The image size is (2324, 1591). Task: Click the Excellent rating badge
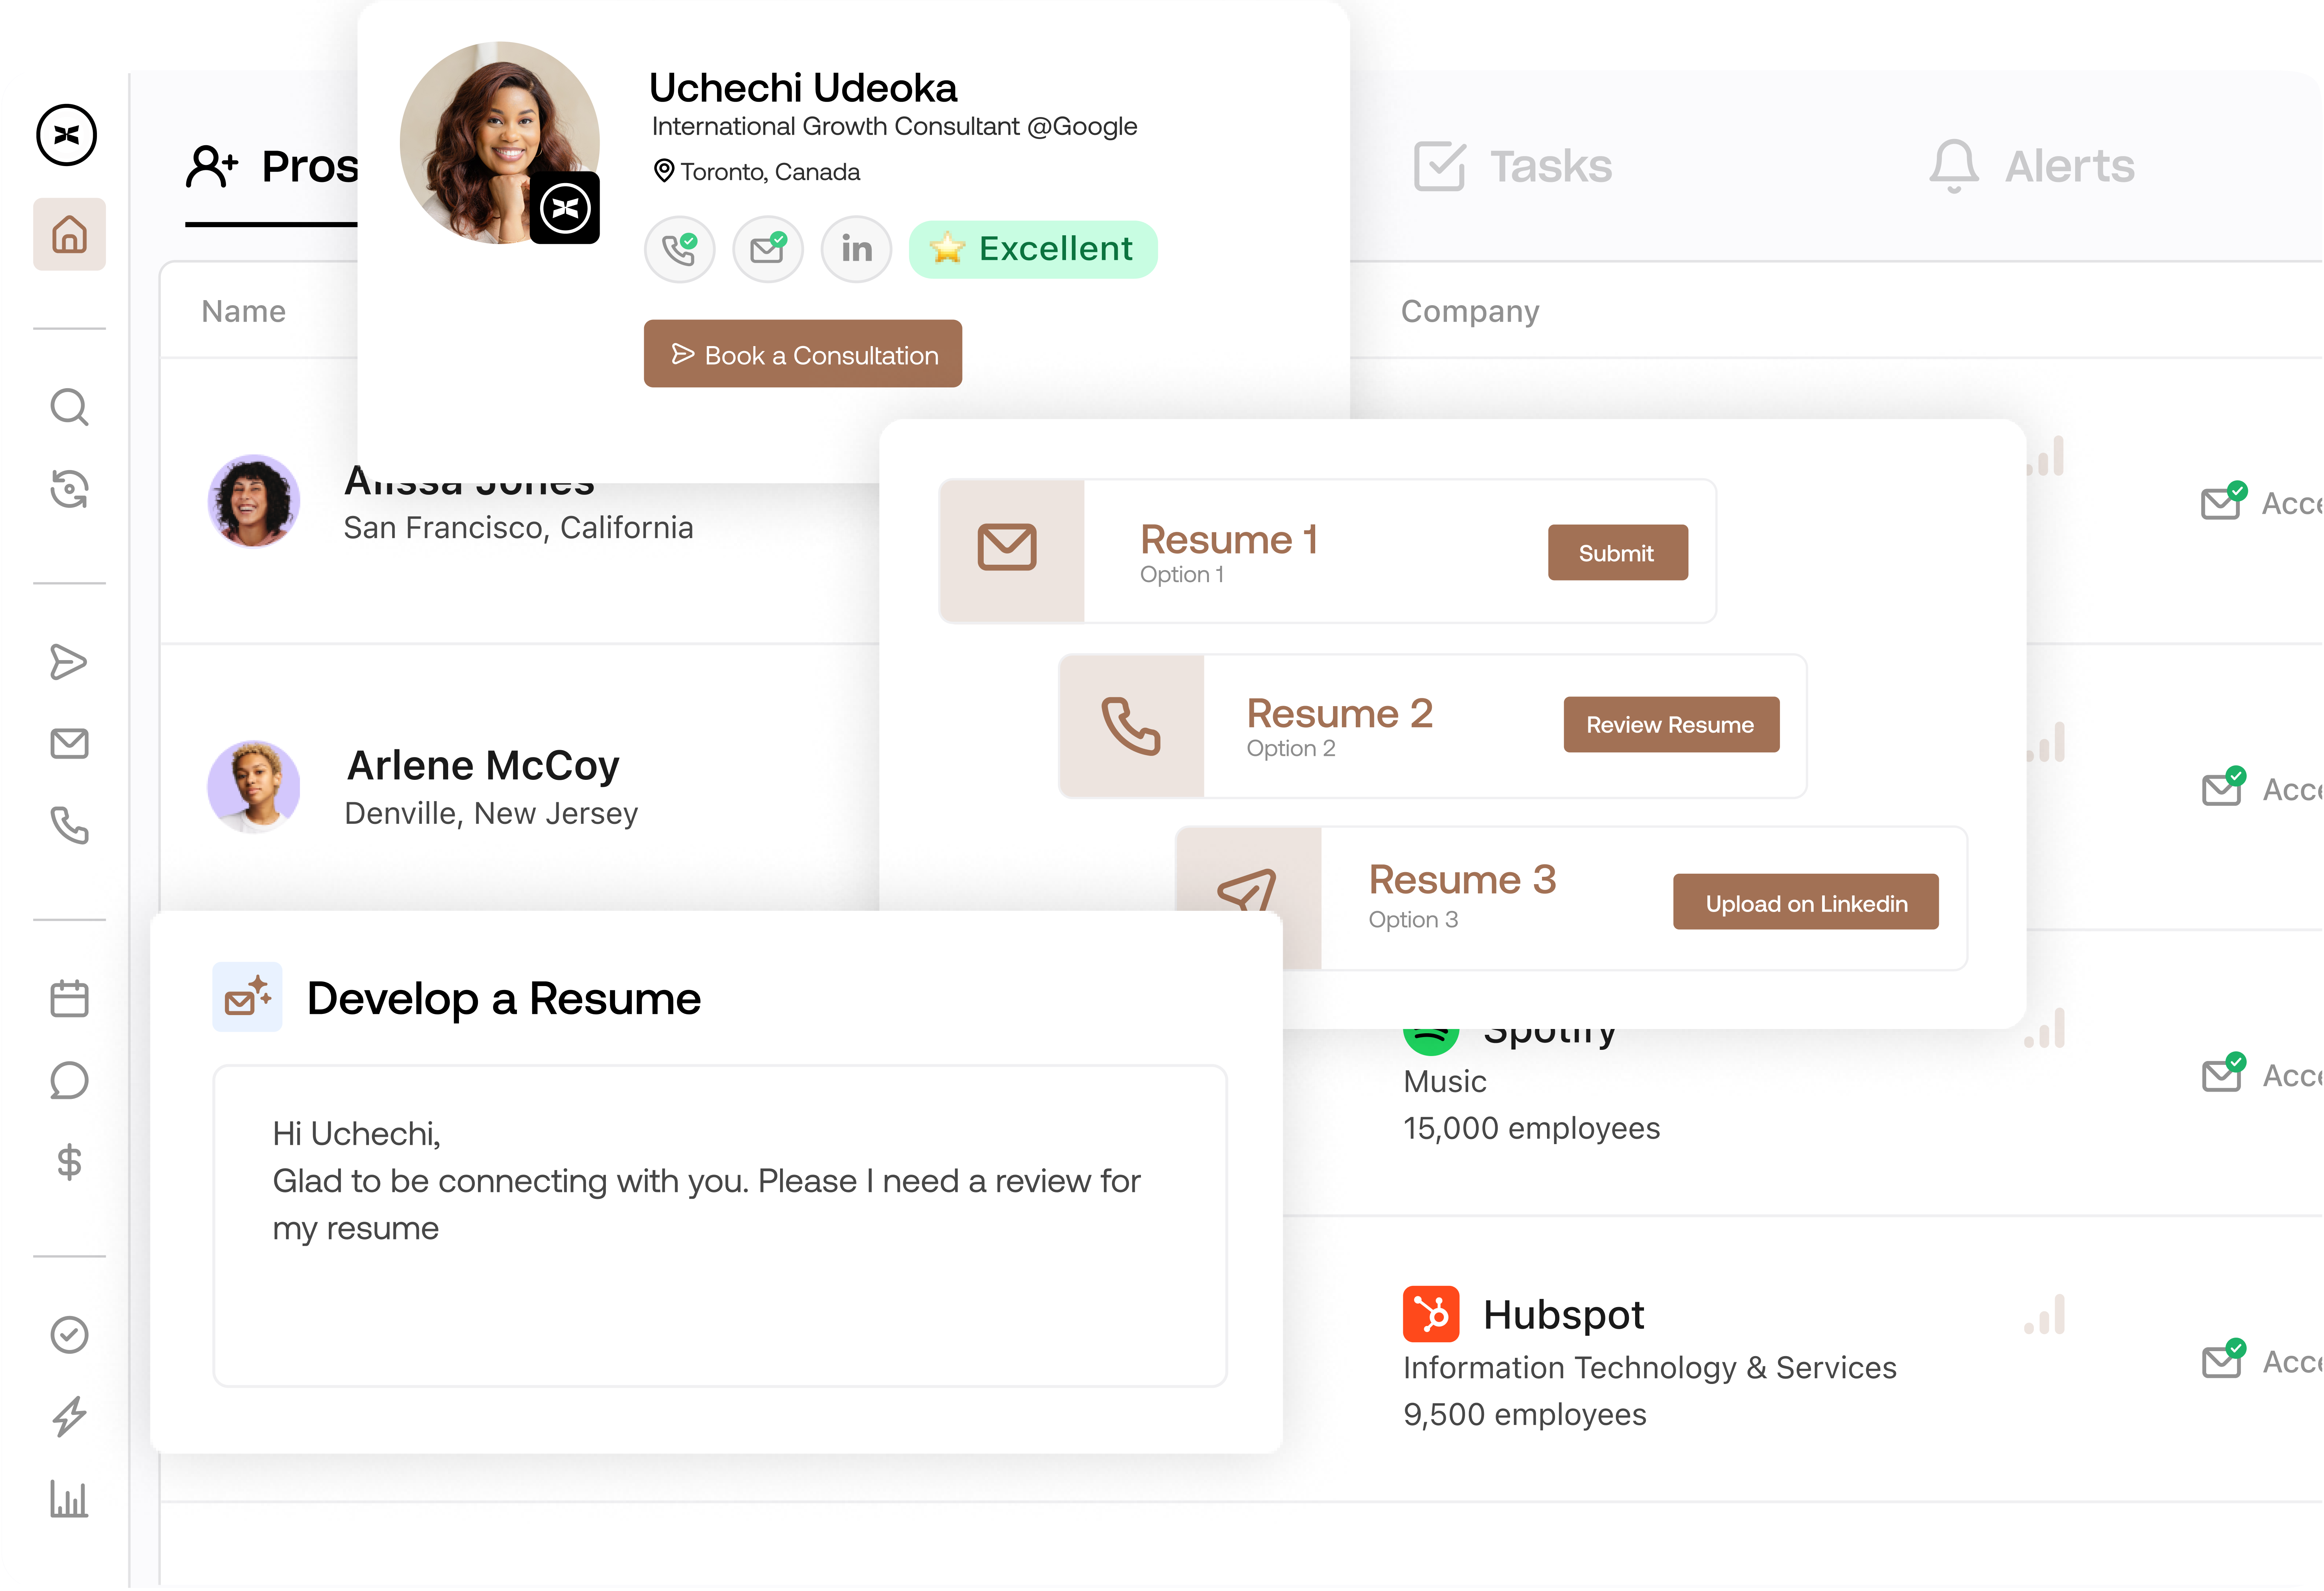[1034, 249]
